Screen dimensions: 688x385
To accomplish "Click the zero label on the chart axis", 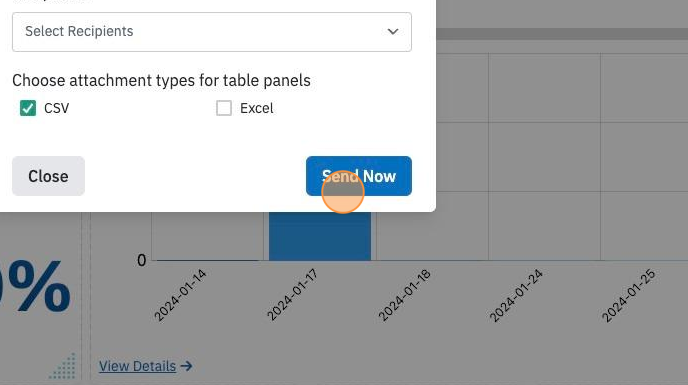I will (141, 260).
